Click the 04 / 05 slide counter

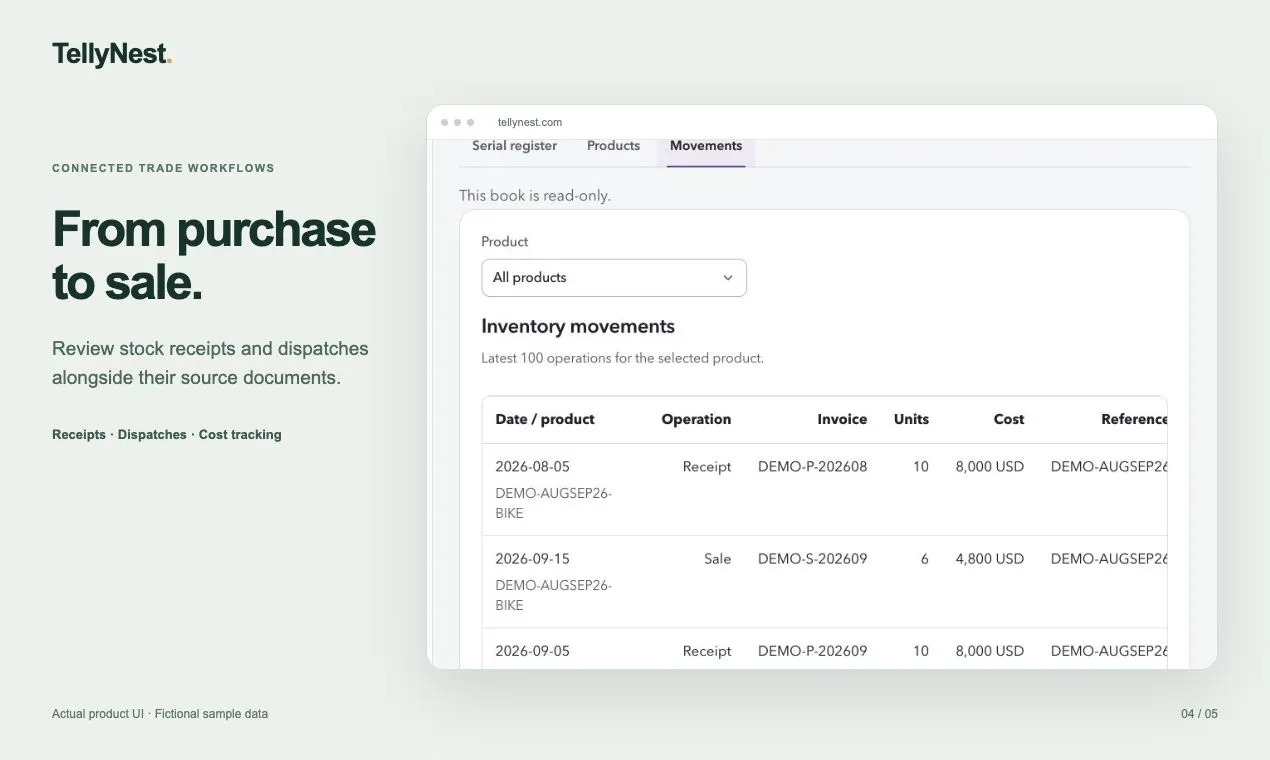coord(1199,714)
